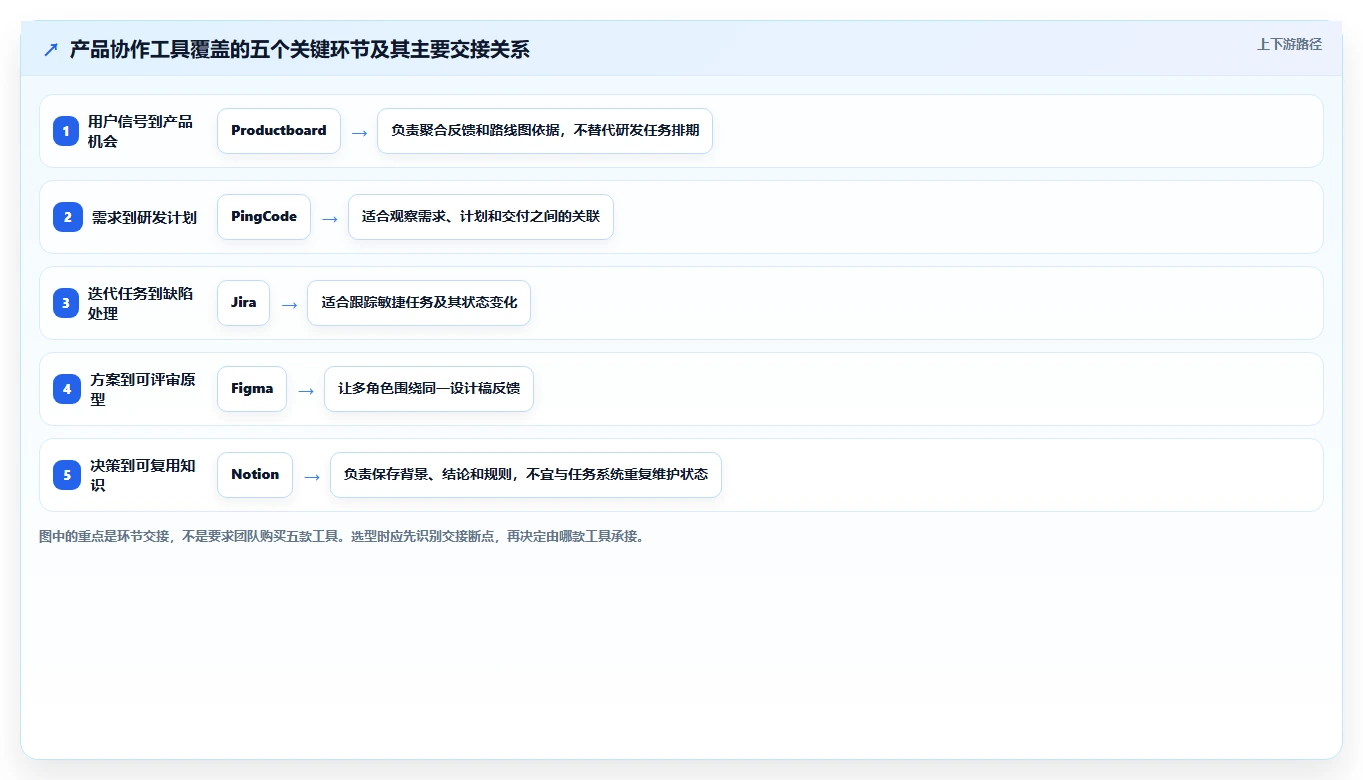Click the 用户信号到产品机会 step label
This screenshot has width=1363, height=780.
click(140, 131)
